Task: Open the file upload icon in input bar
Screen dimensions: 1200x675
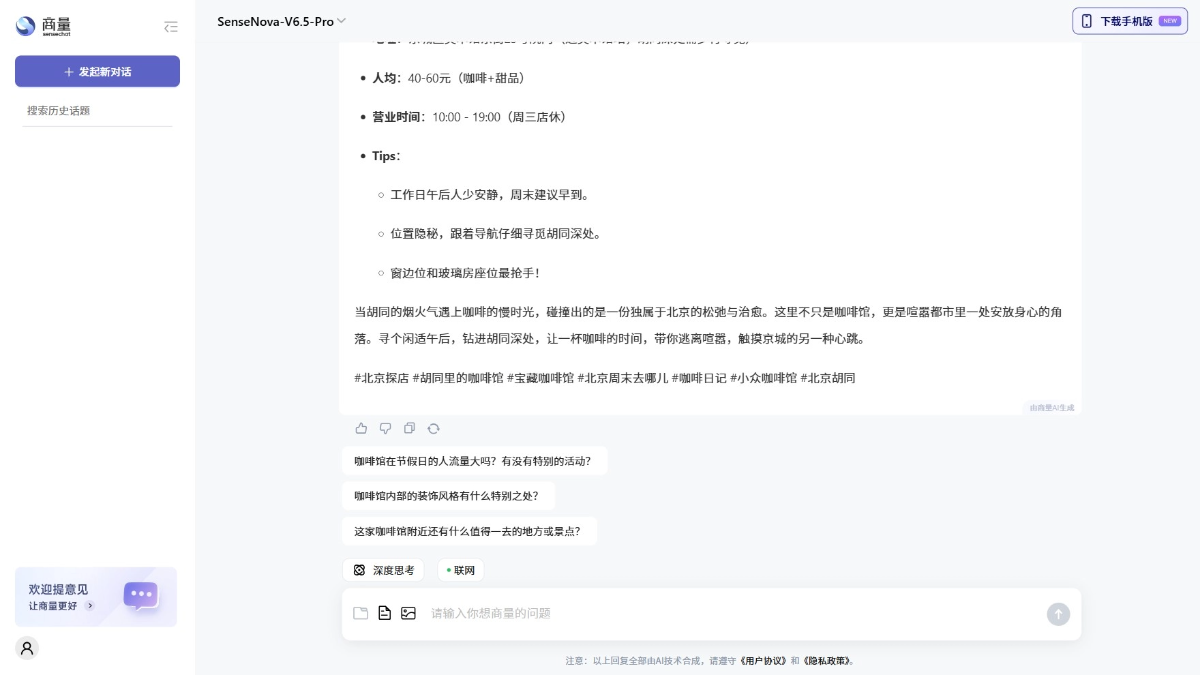Action: point(385,613)
